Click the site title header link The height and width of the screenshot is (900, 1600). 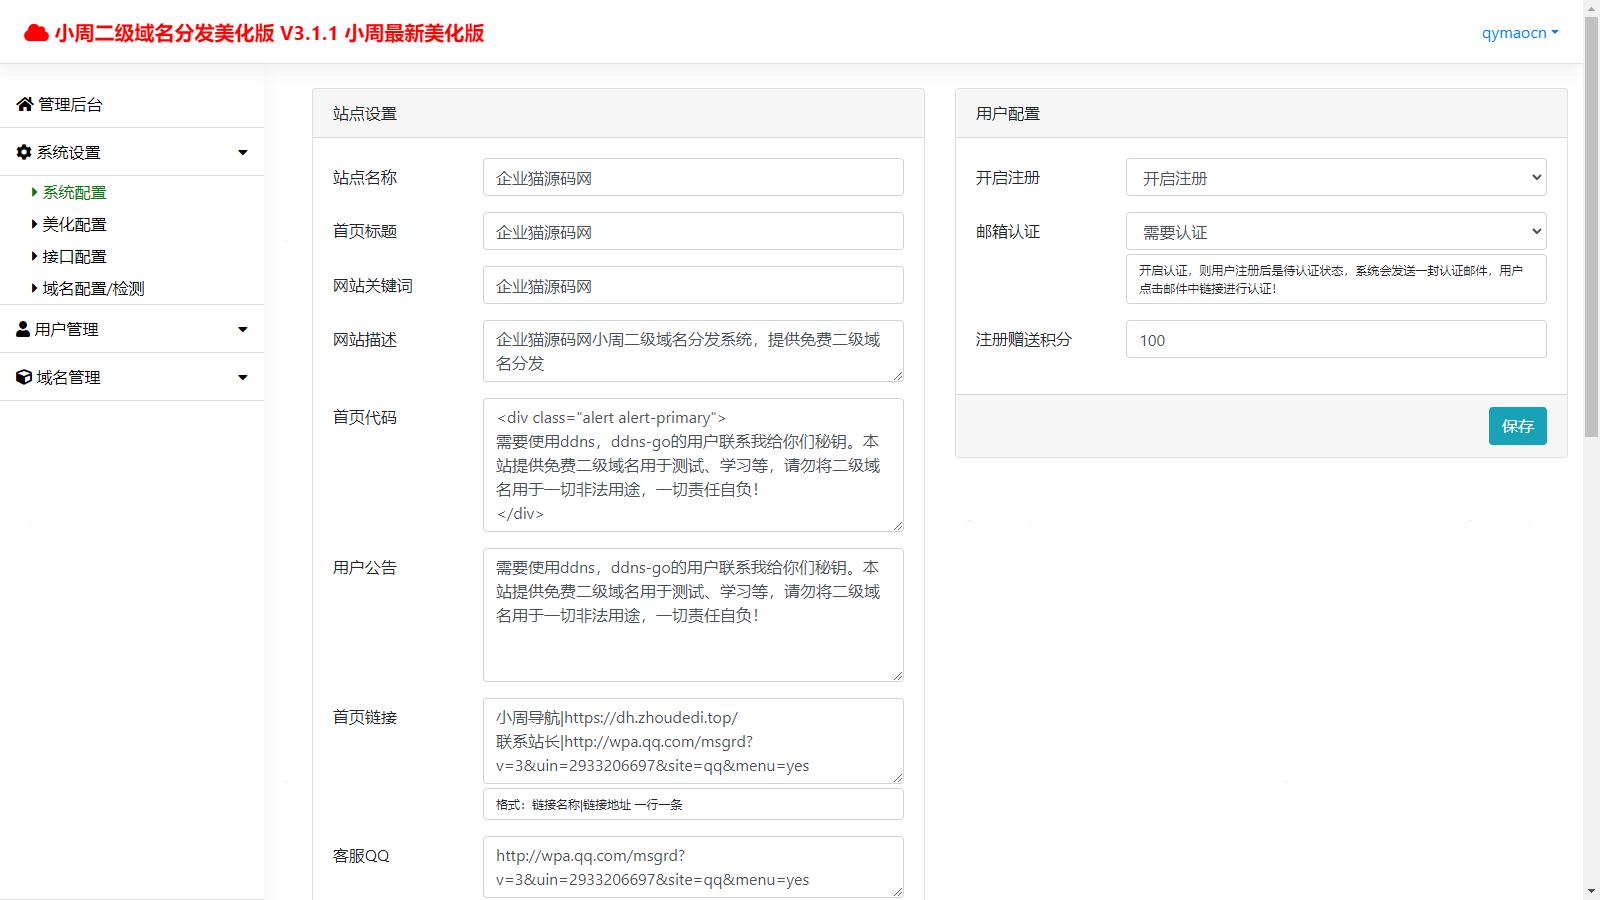(269, 33)
